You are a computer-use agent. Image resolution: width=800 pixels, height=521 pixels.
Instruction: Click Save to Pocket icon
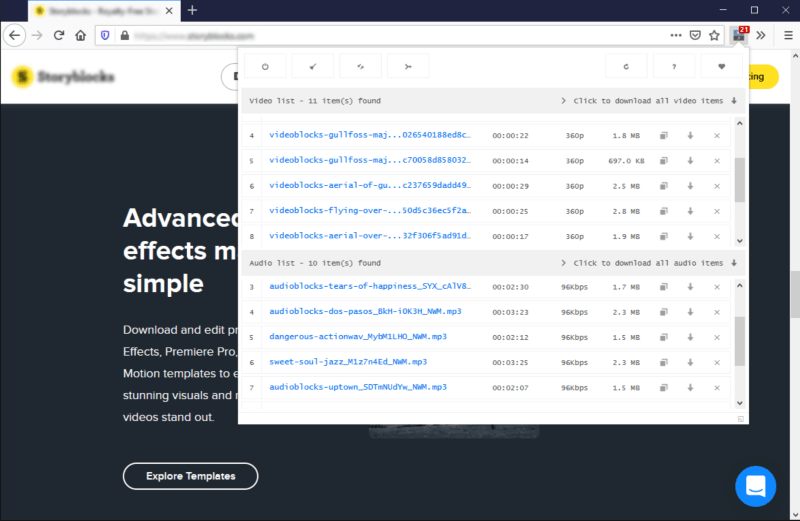click(695, 35)
